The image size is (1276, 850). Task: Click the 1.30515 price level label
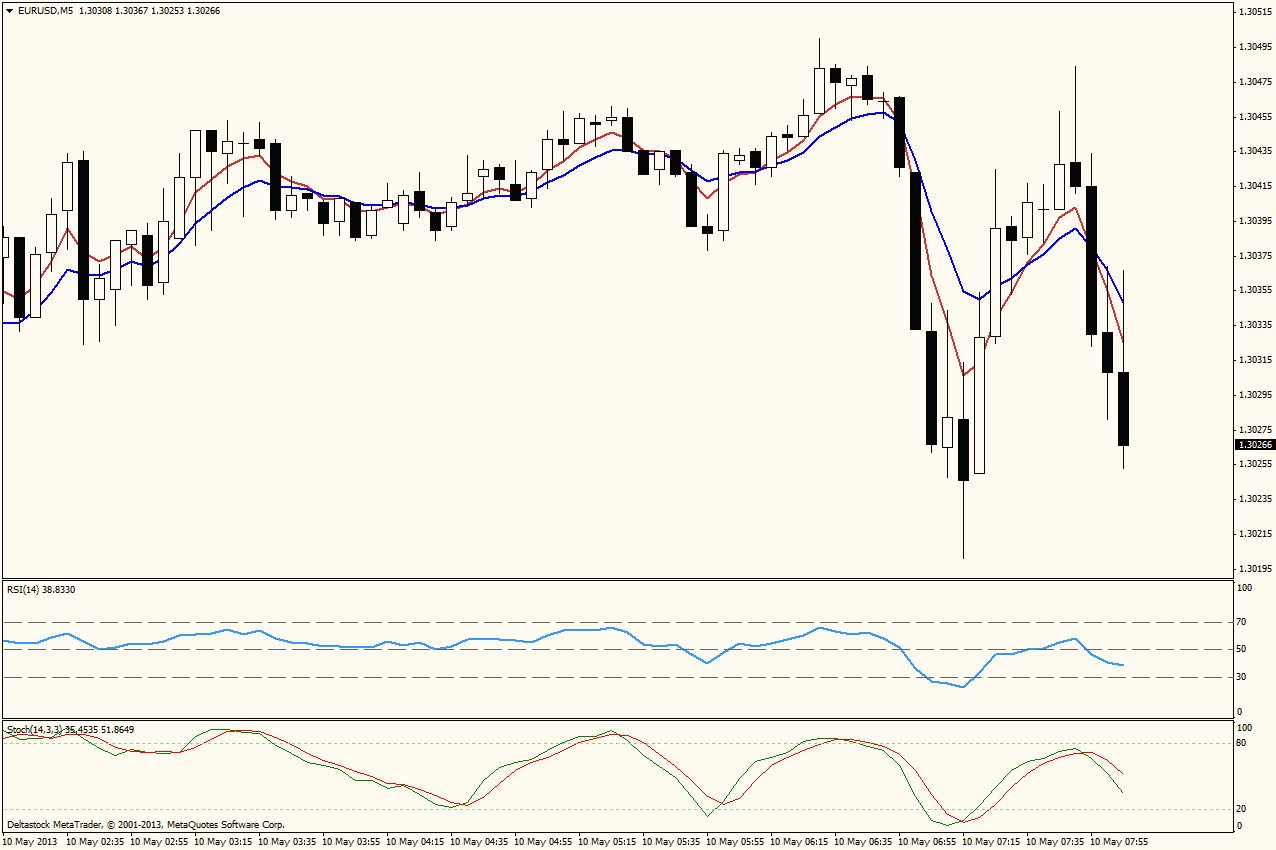coord(1256,11)
